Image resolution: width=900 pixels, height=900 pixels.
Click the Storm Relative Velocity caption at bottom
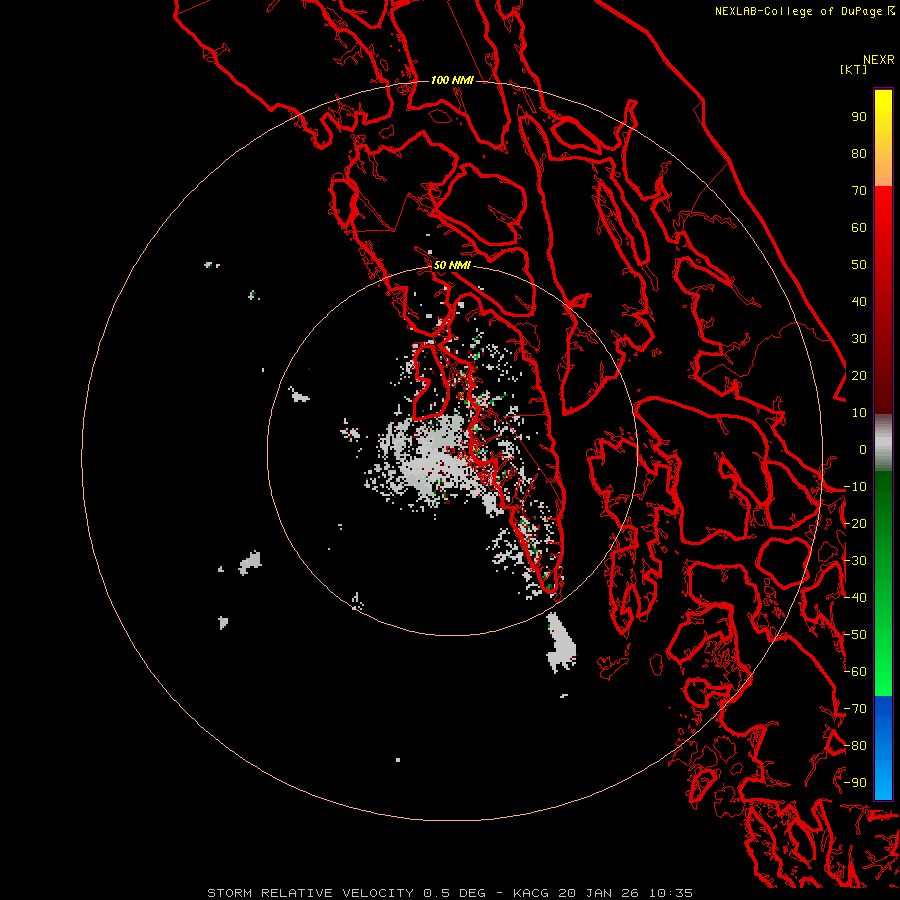[450, 893]
